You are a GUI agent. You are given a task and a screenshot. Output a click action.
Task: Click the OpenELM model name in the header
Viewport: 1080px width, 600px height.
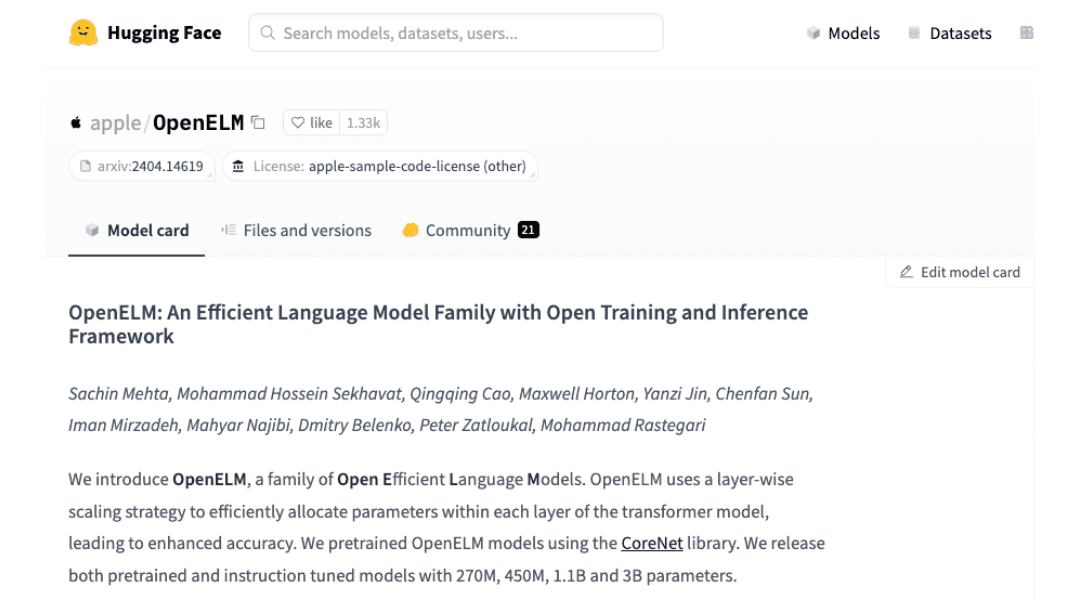pos(198,123)
